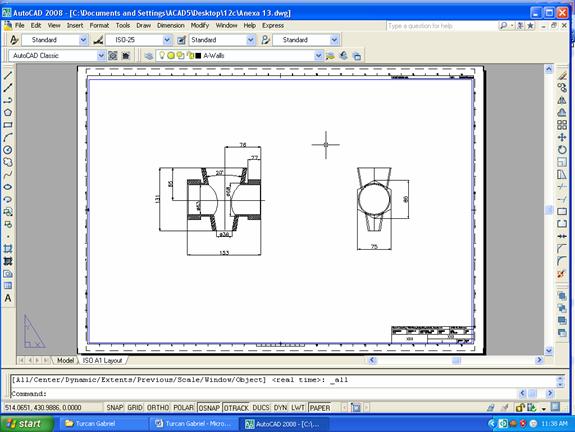Viewport: 575px width, 432px height.
Task: Open the Express menu
Action: pos(273,25)
